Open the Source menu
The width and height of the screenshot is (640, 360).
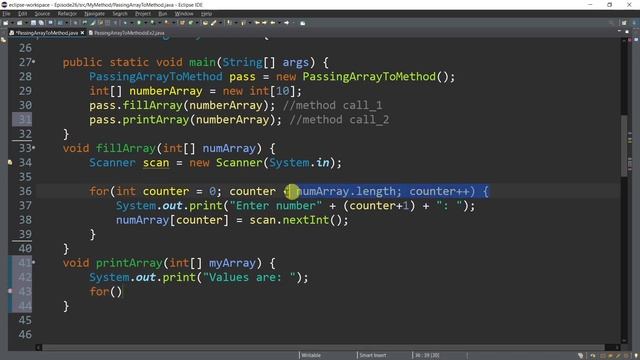pyautogui.click(x=42, y=14)
